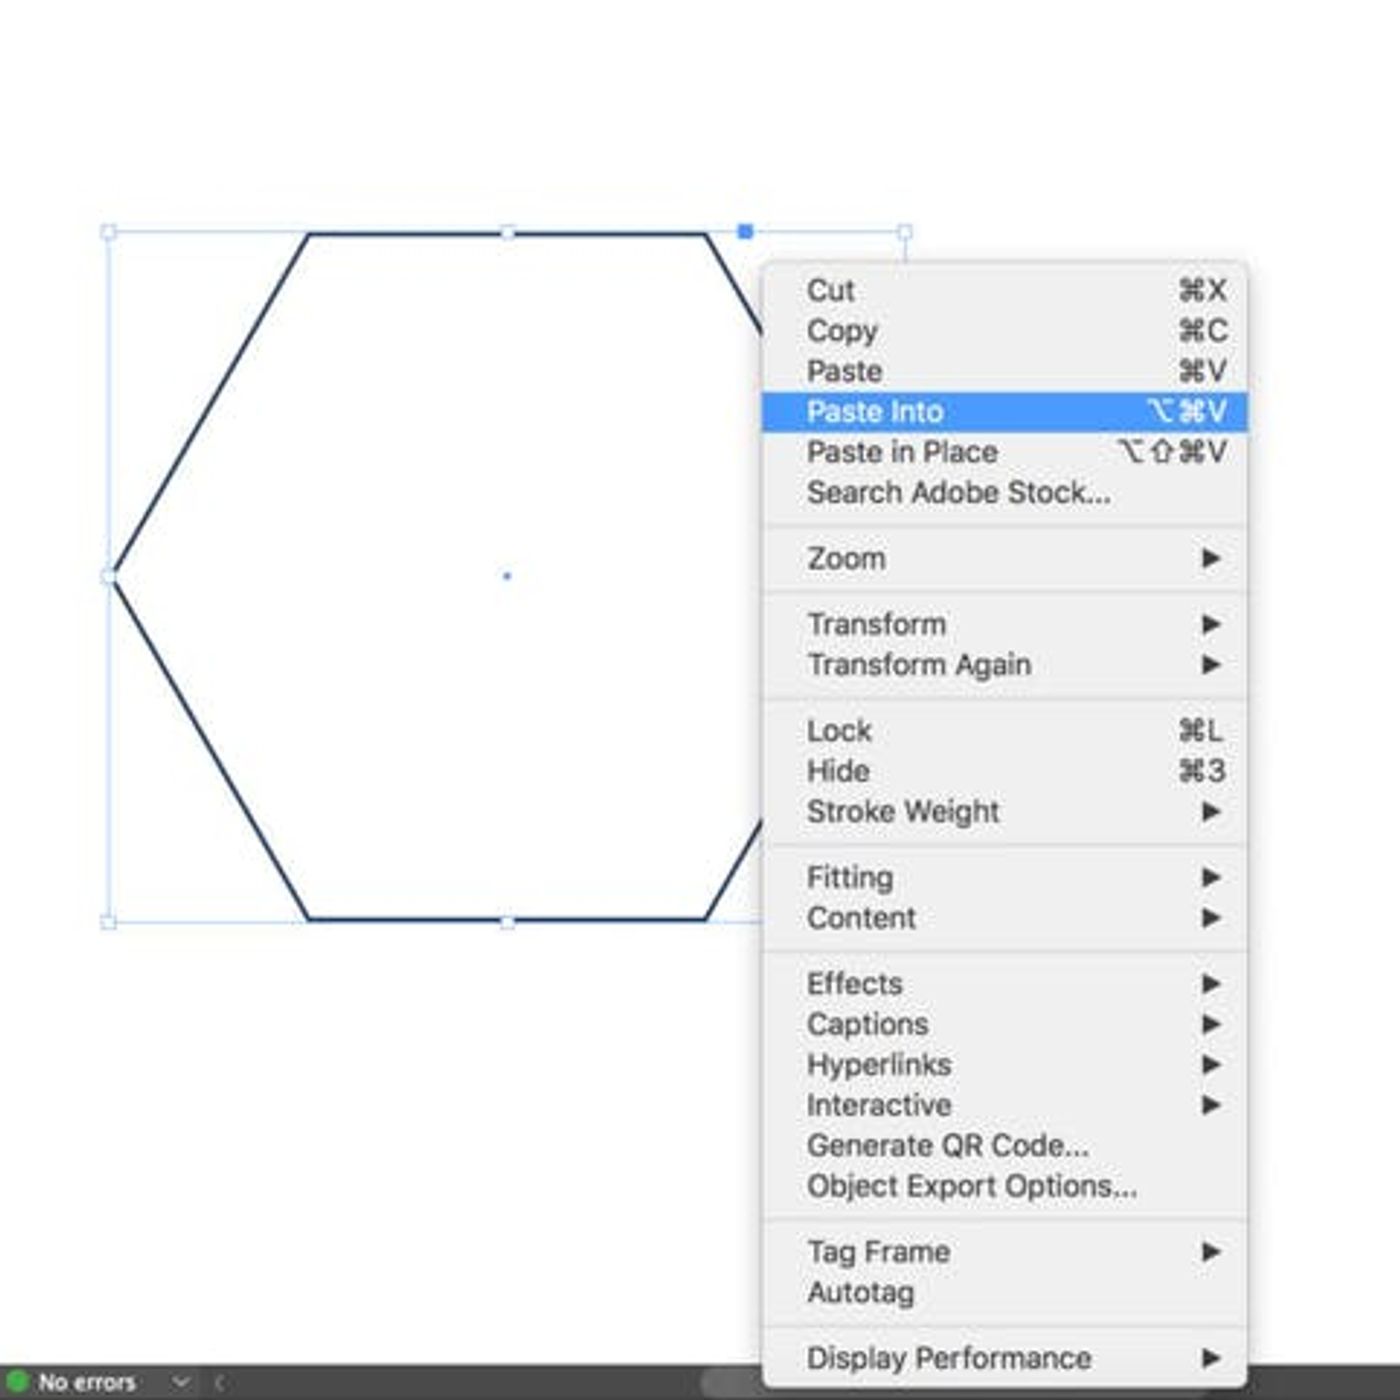Open the Transform Again submenu
1400x1400 pixels.
[x=1004, y=665]
